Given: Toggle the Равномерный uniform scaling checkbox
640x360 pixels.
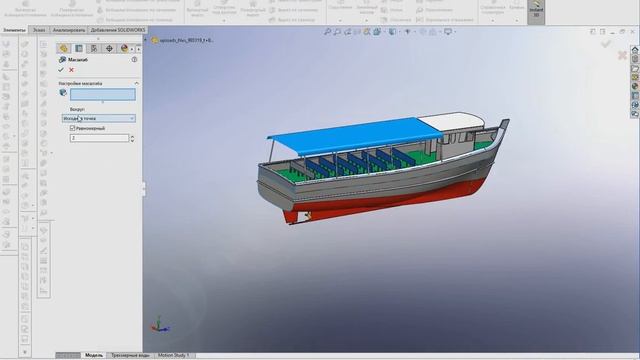Looking at the screenshot, I should [x=72, y=128].
